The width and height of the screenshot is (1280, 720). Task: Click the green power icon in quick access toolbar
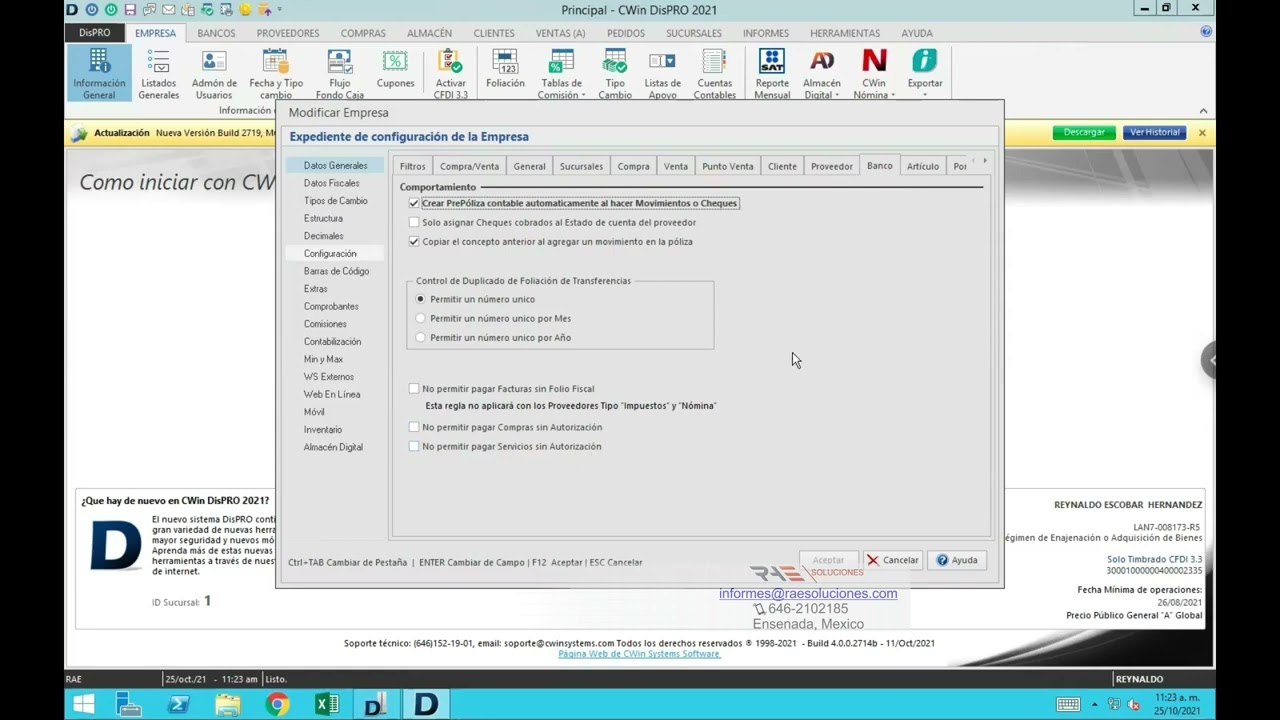111,9
